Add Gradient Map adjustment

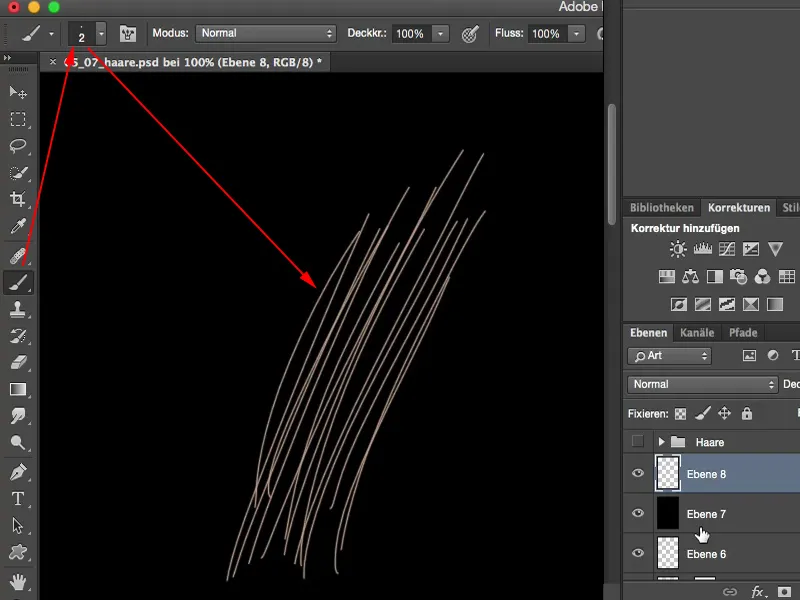pyautogui.click(x=775, y=305)
